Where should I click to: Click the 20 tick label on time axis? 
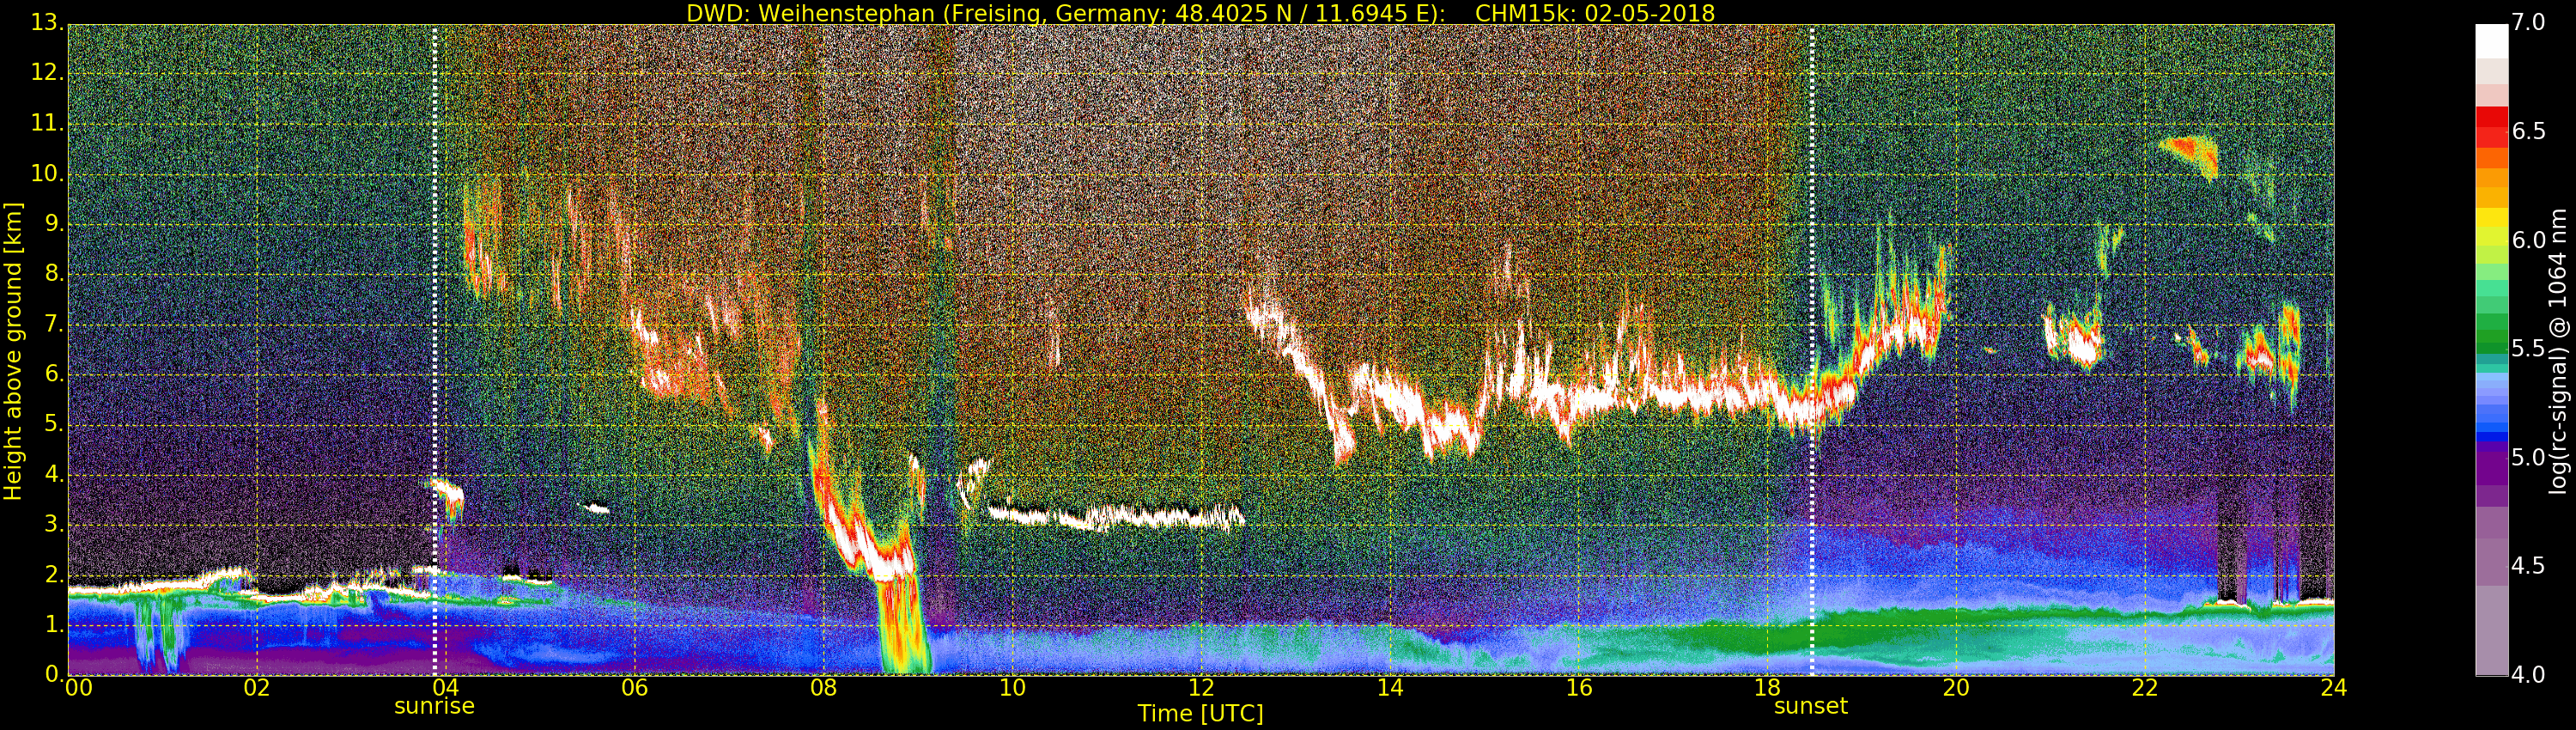1956,688
